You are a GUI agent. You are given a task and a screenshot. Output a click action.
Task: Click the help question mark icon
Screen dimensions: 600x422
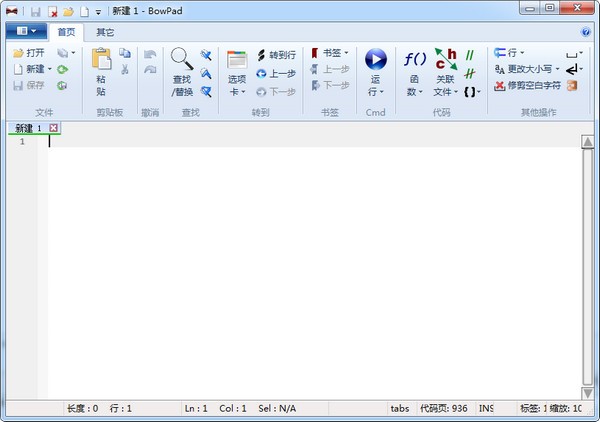pyautogui.click(x=587, y=32)
